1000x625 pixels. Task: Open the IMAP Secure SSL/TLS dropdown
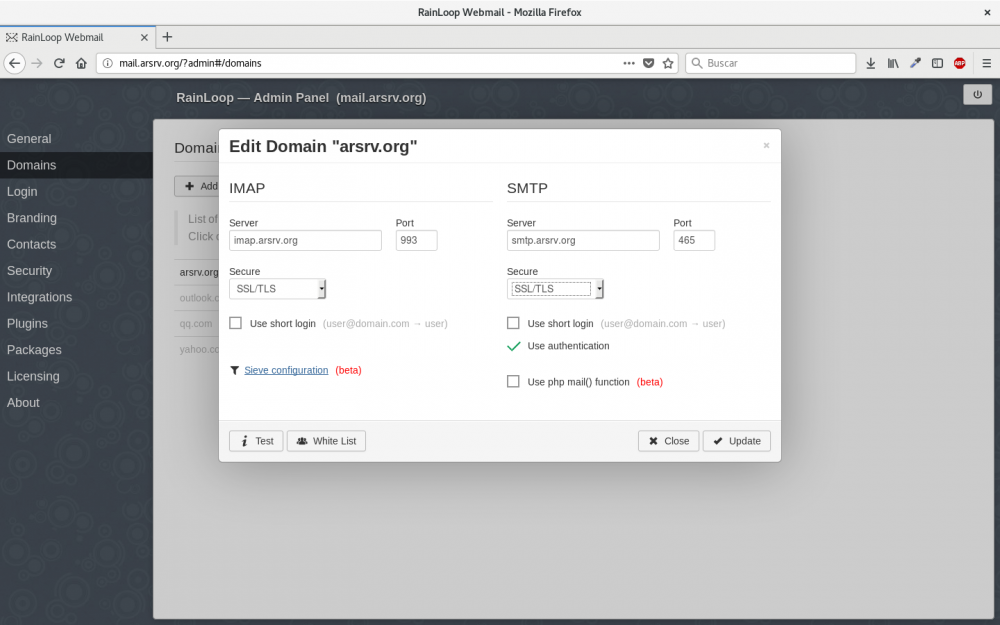click(x=277, y=289)
